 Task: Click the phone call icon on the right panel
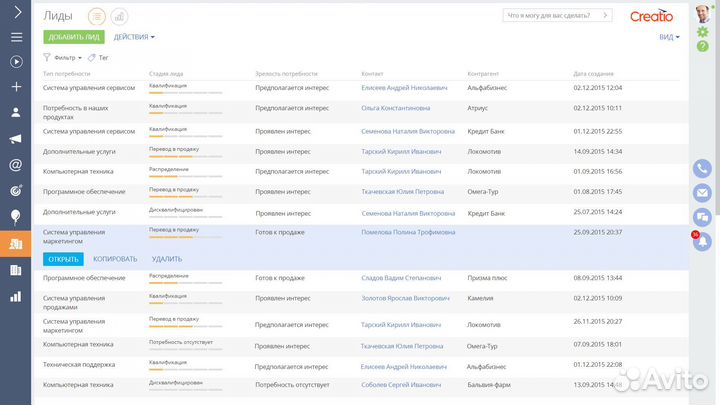(x=702, y=169)
